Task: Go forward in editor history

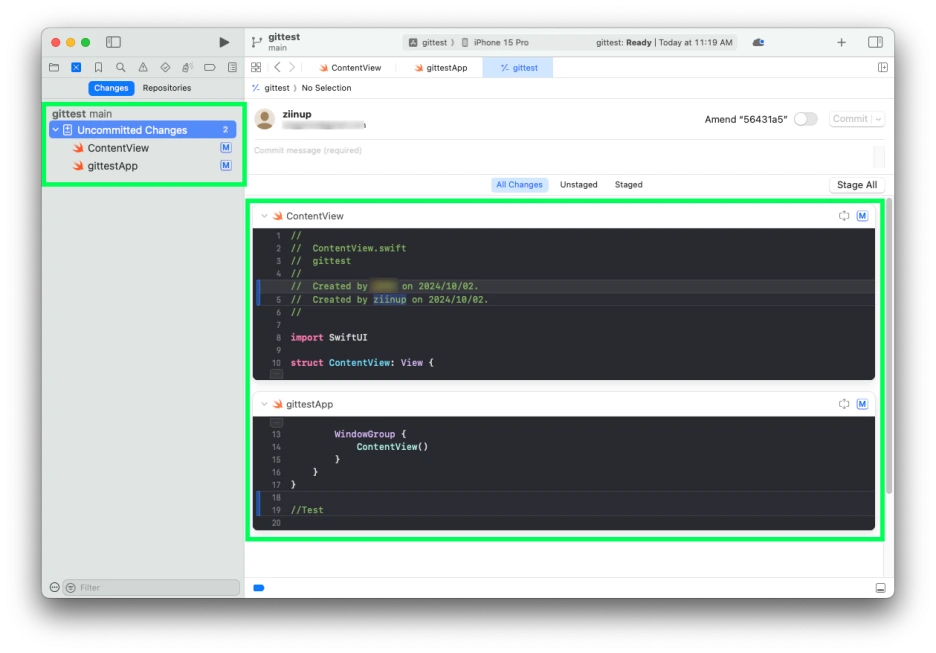Action: coord(292,67)
